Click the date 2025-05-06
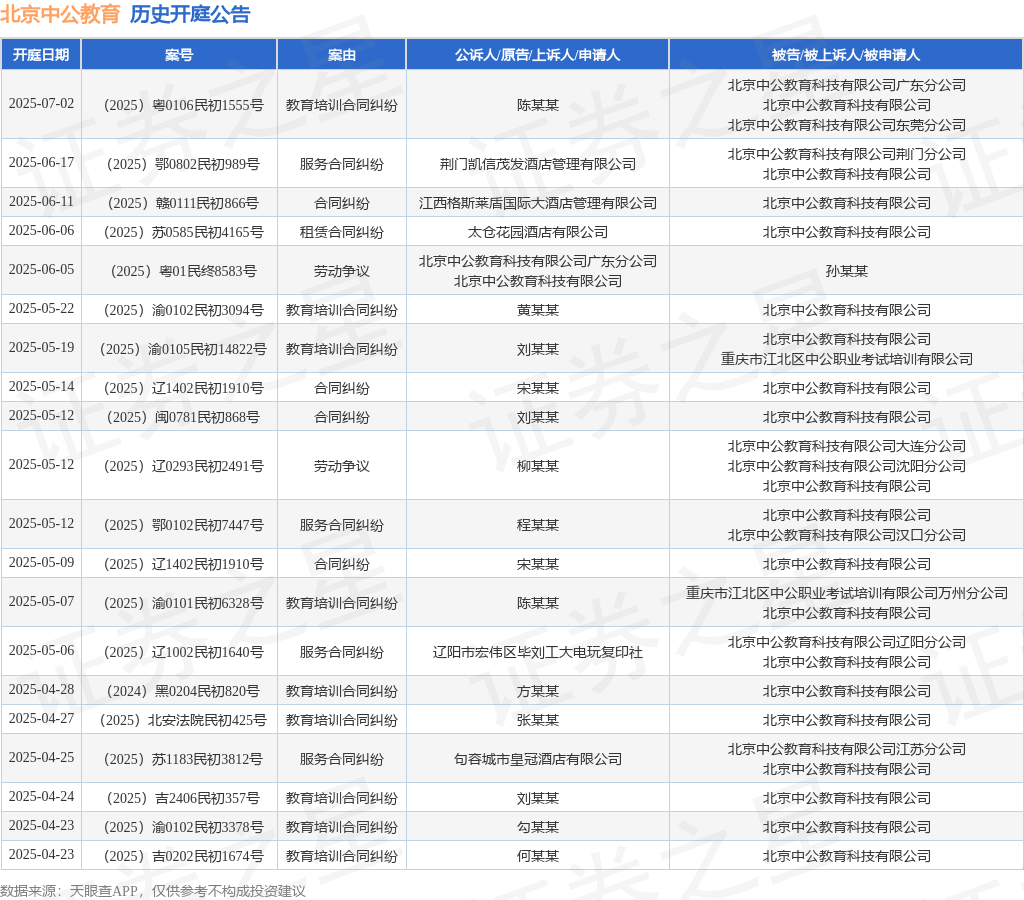 pos(41,651)
